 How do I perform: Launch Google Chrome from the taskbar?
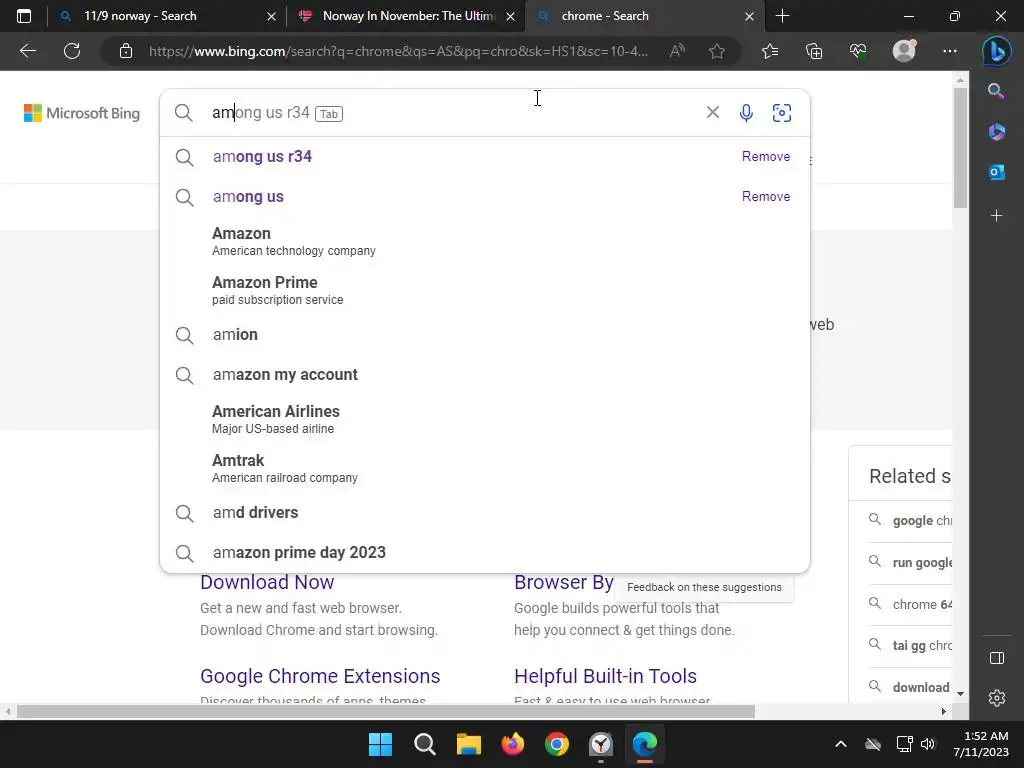pos(556,744)
